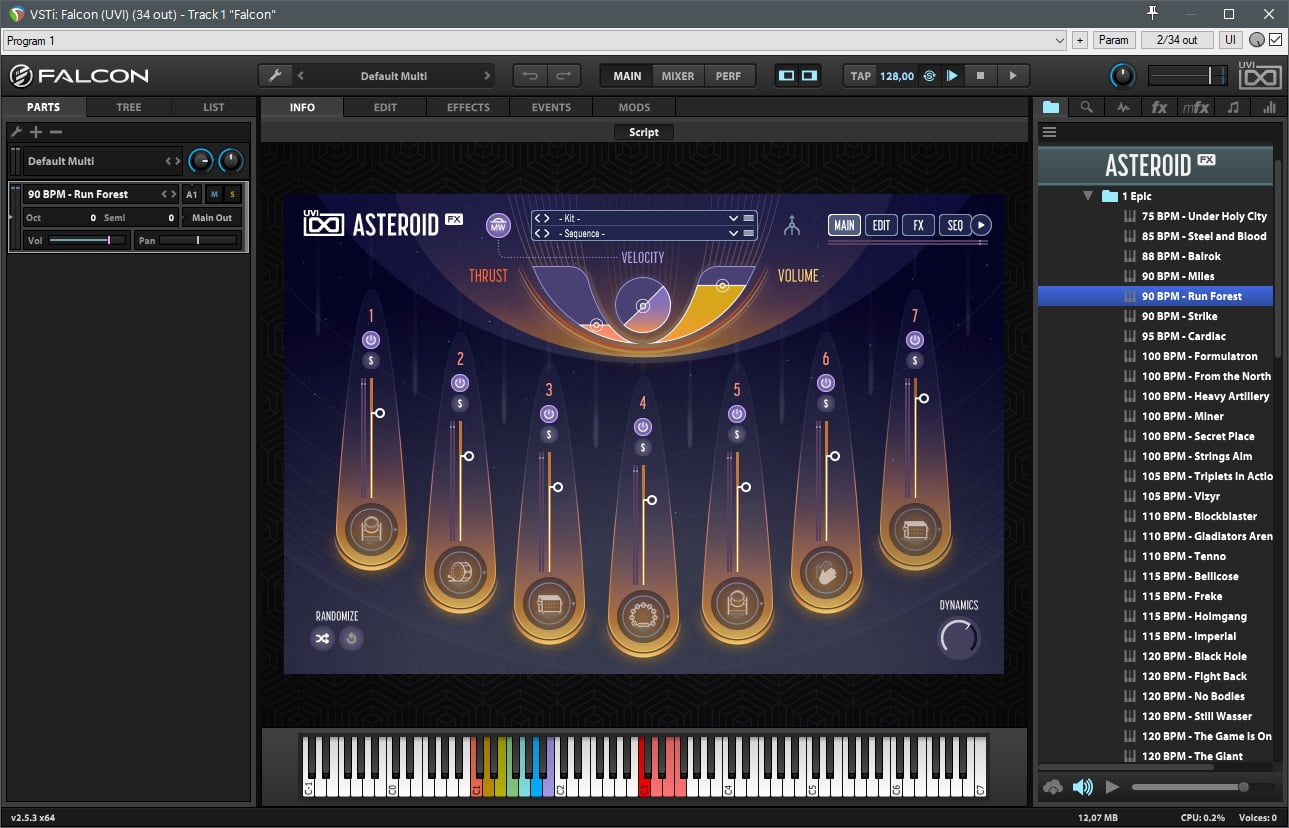
Task: Start the Asteroid sequencer play button
Action: coord(981,225)
